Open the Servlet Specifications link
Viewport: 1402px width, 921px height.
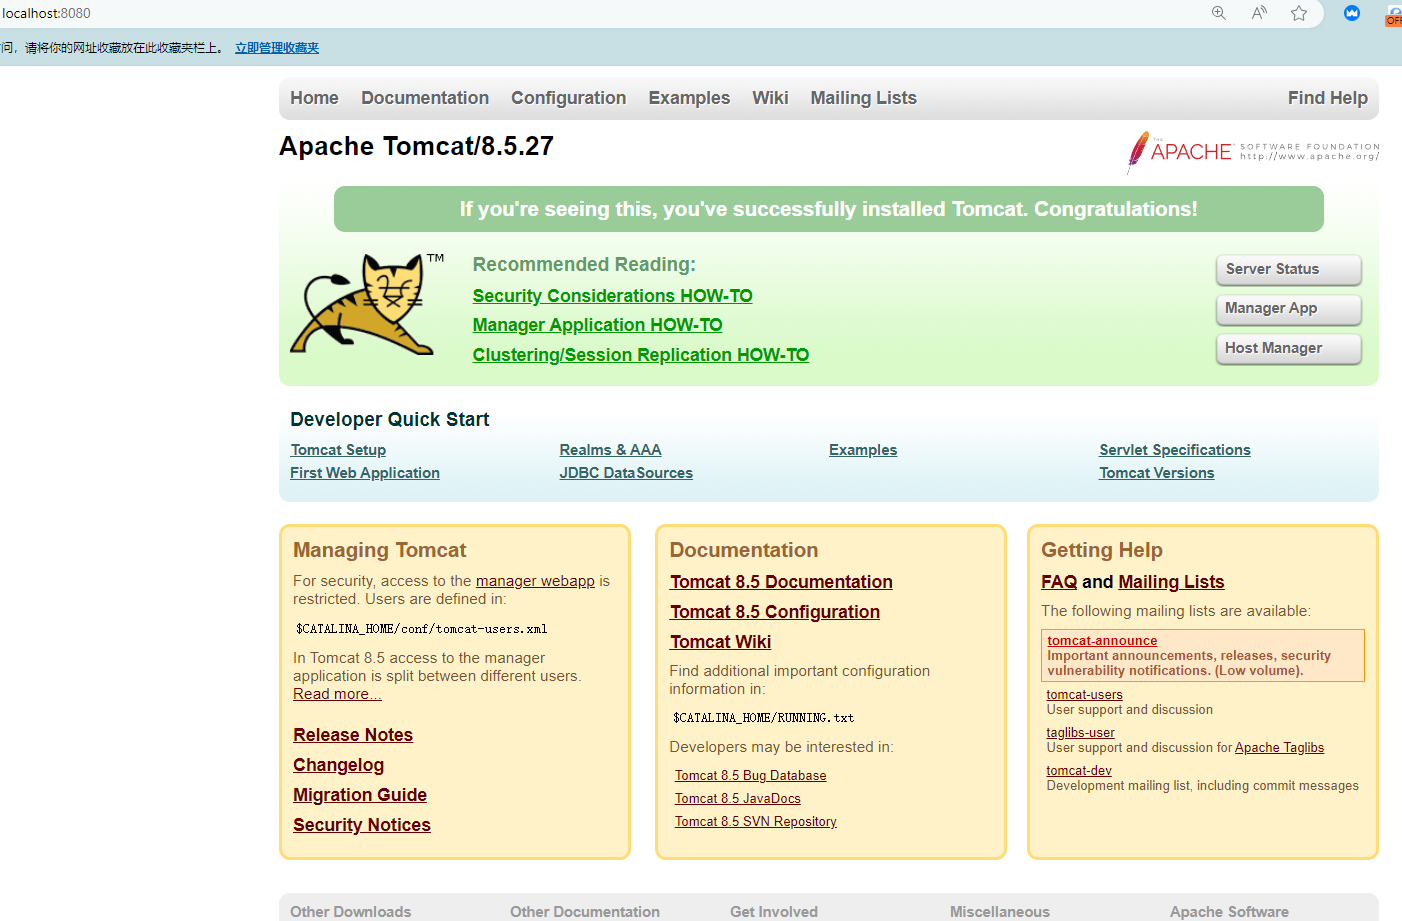[1175, 450]
